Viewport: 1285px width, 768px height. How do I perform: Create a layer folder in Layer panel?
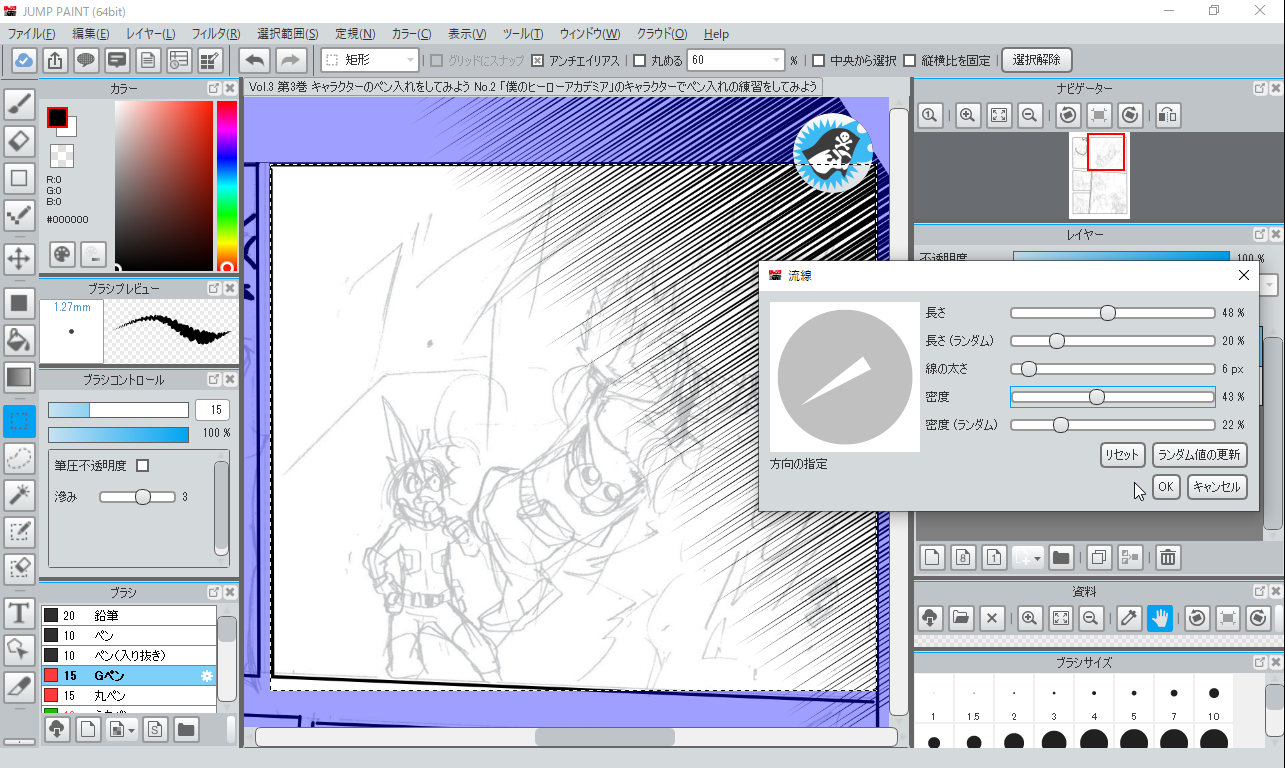coord(1061,557)
